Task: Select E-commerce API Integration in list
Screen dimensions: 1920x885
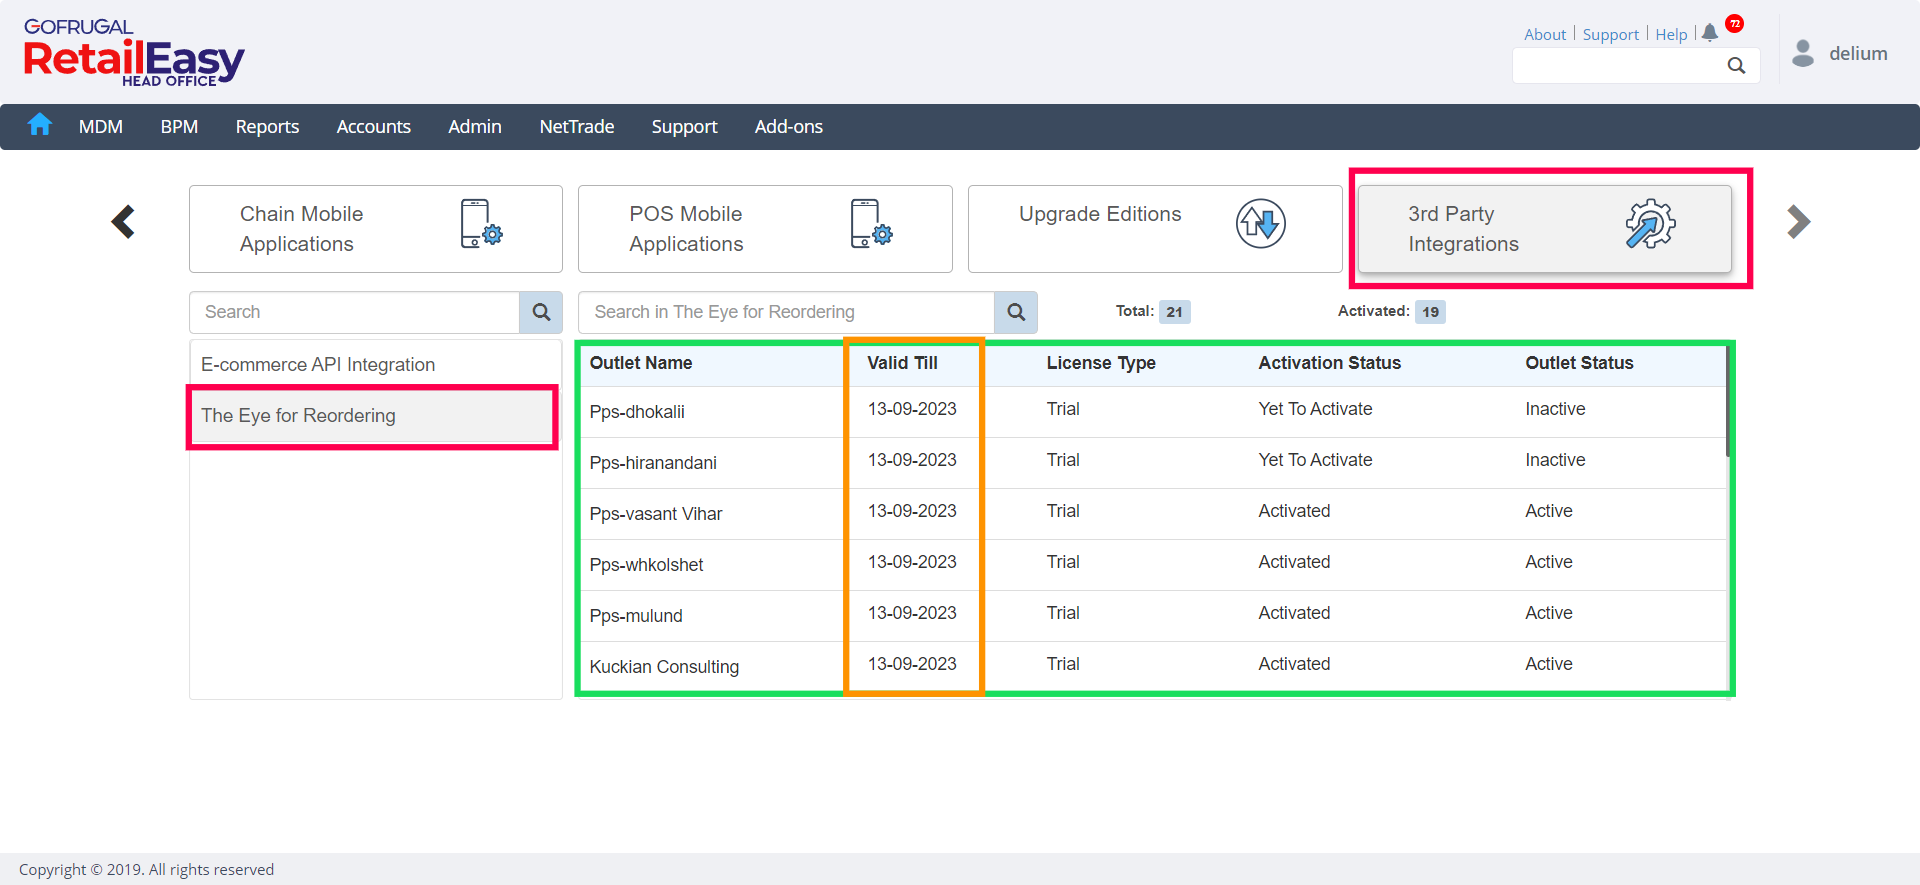Action: (x=375, y=365)
